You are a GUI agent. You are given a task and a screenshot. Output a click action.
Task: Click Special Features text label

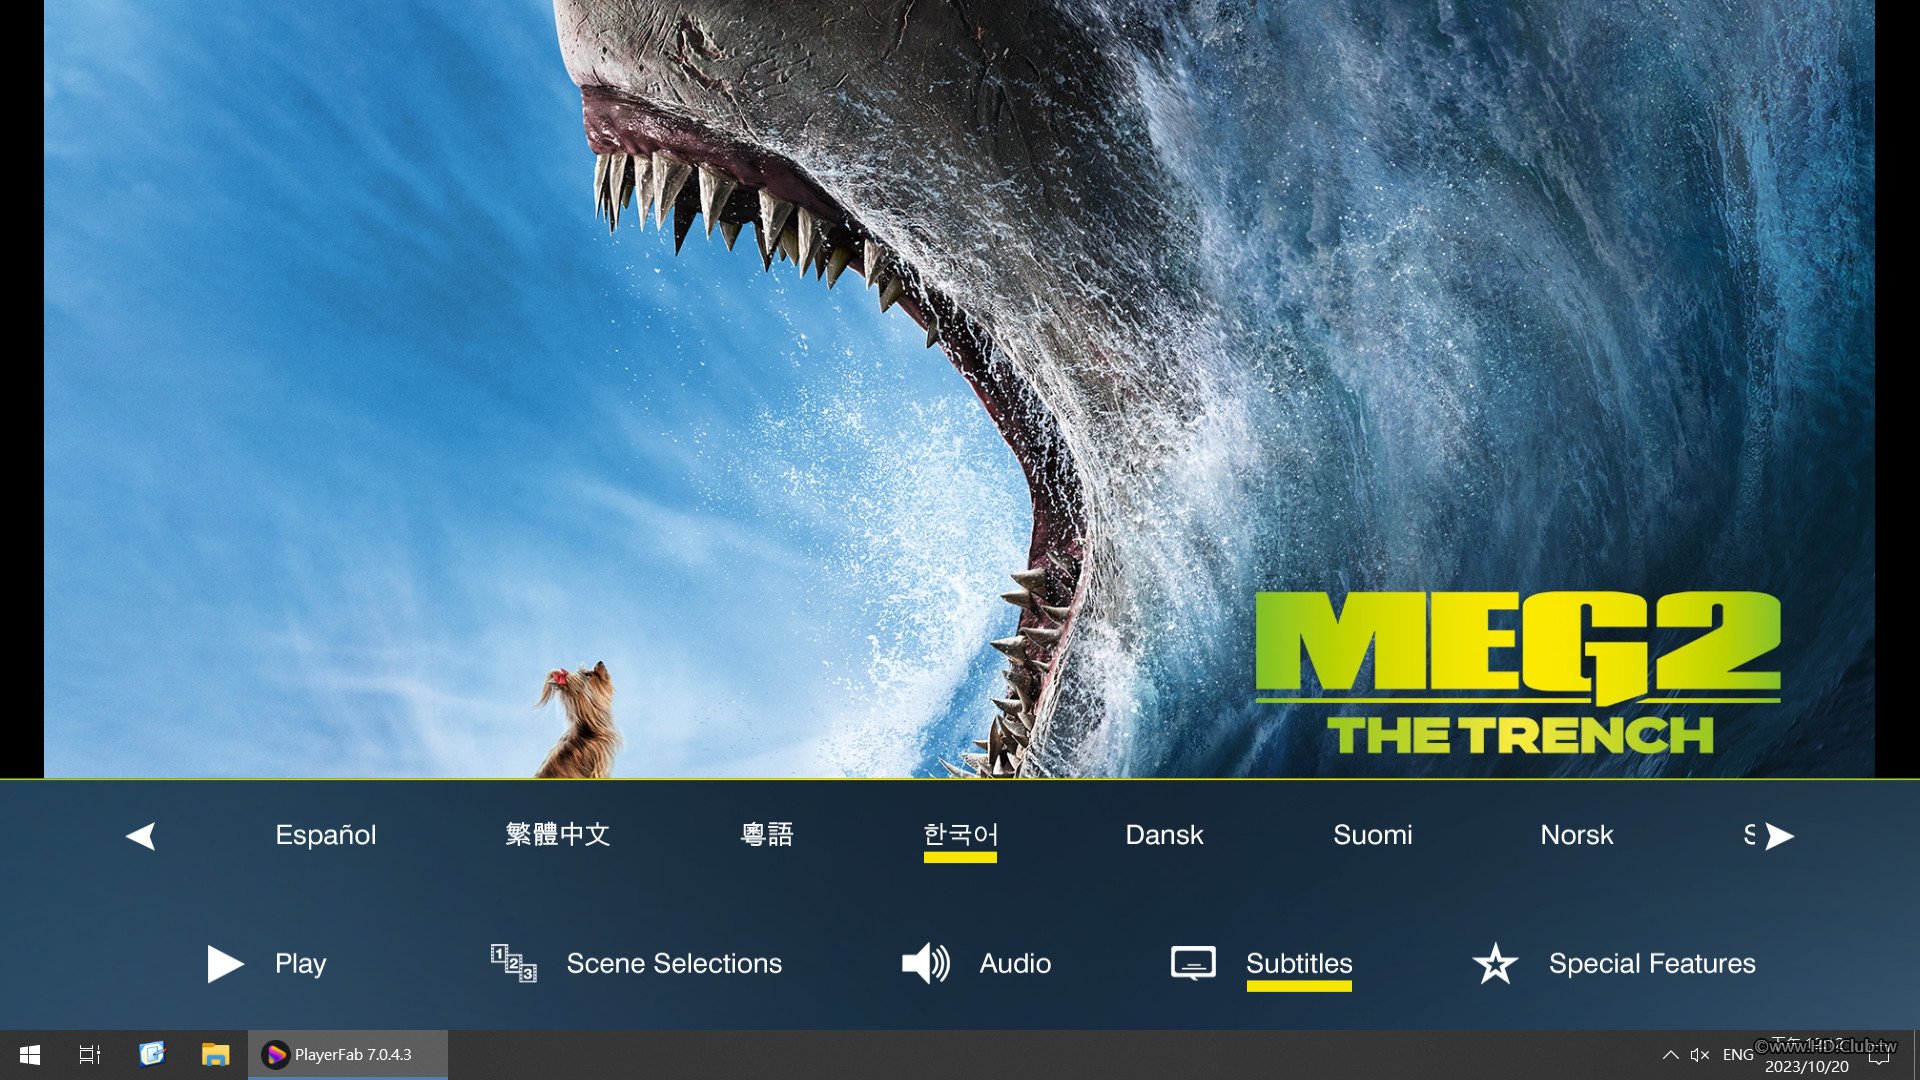pyautogui.click(x=1652, y=964)
